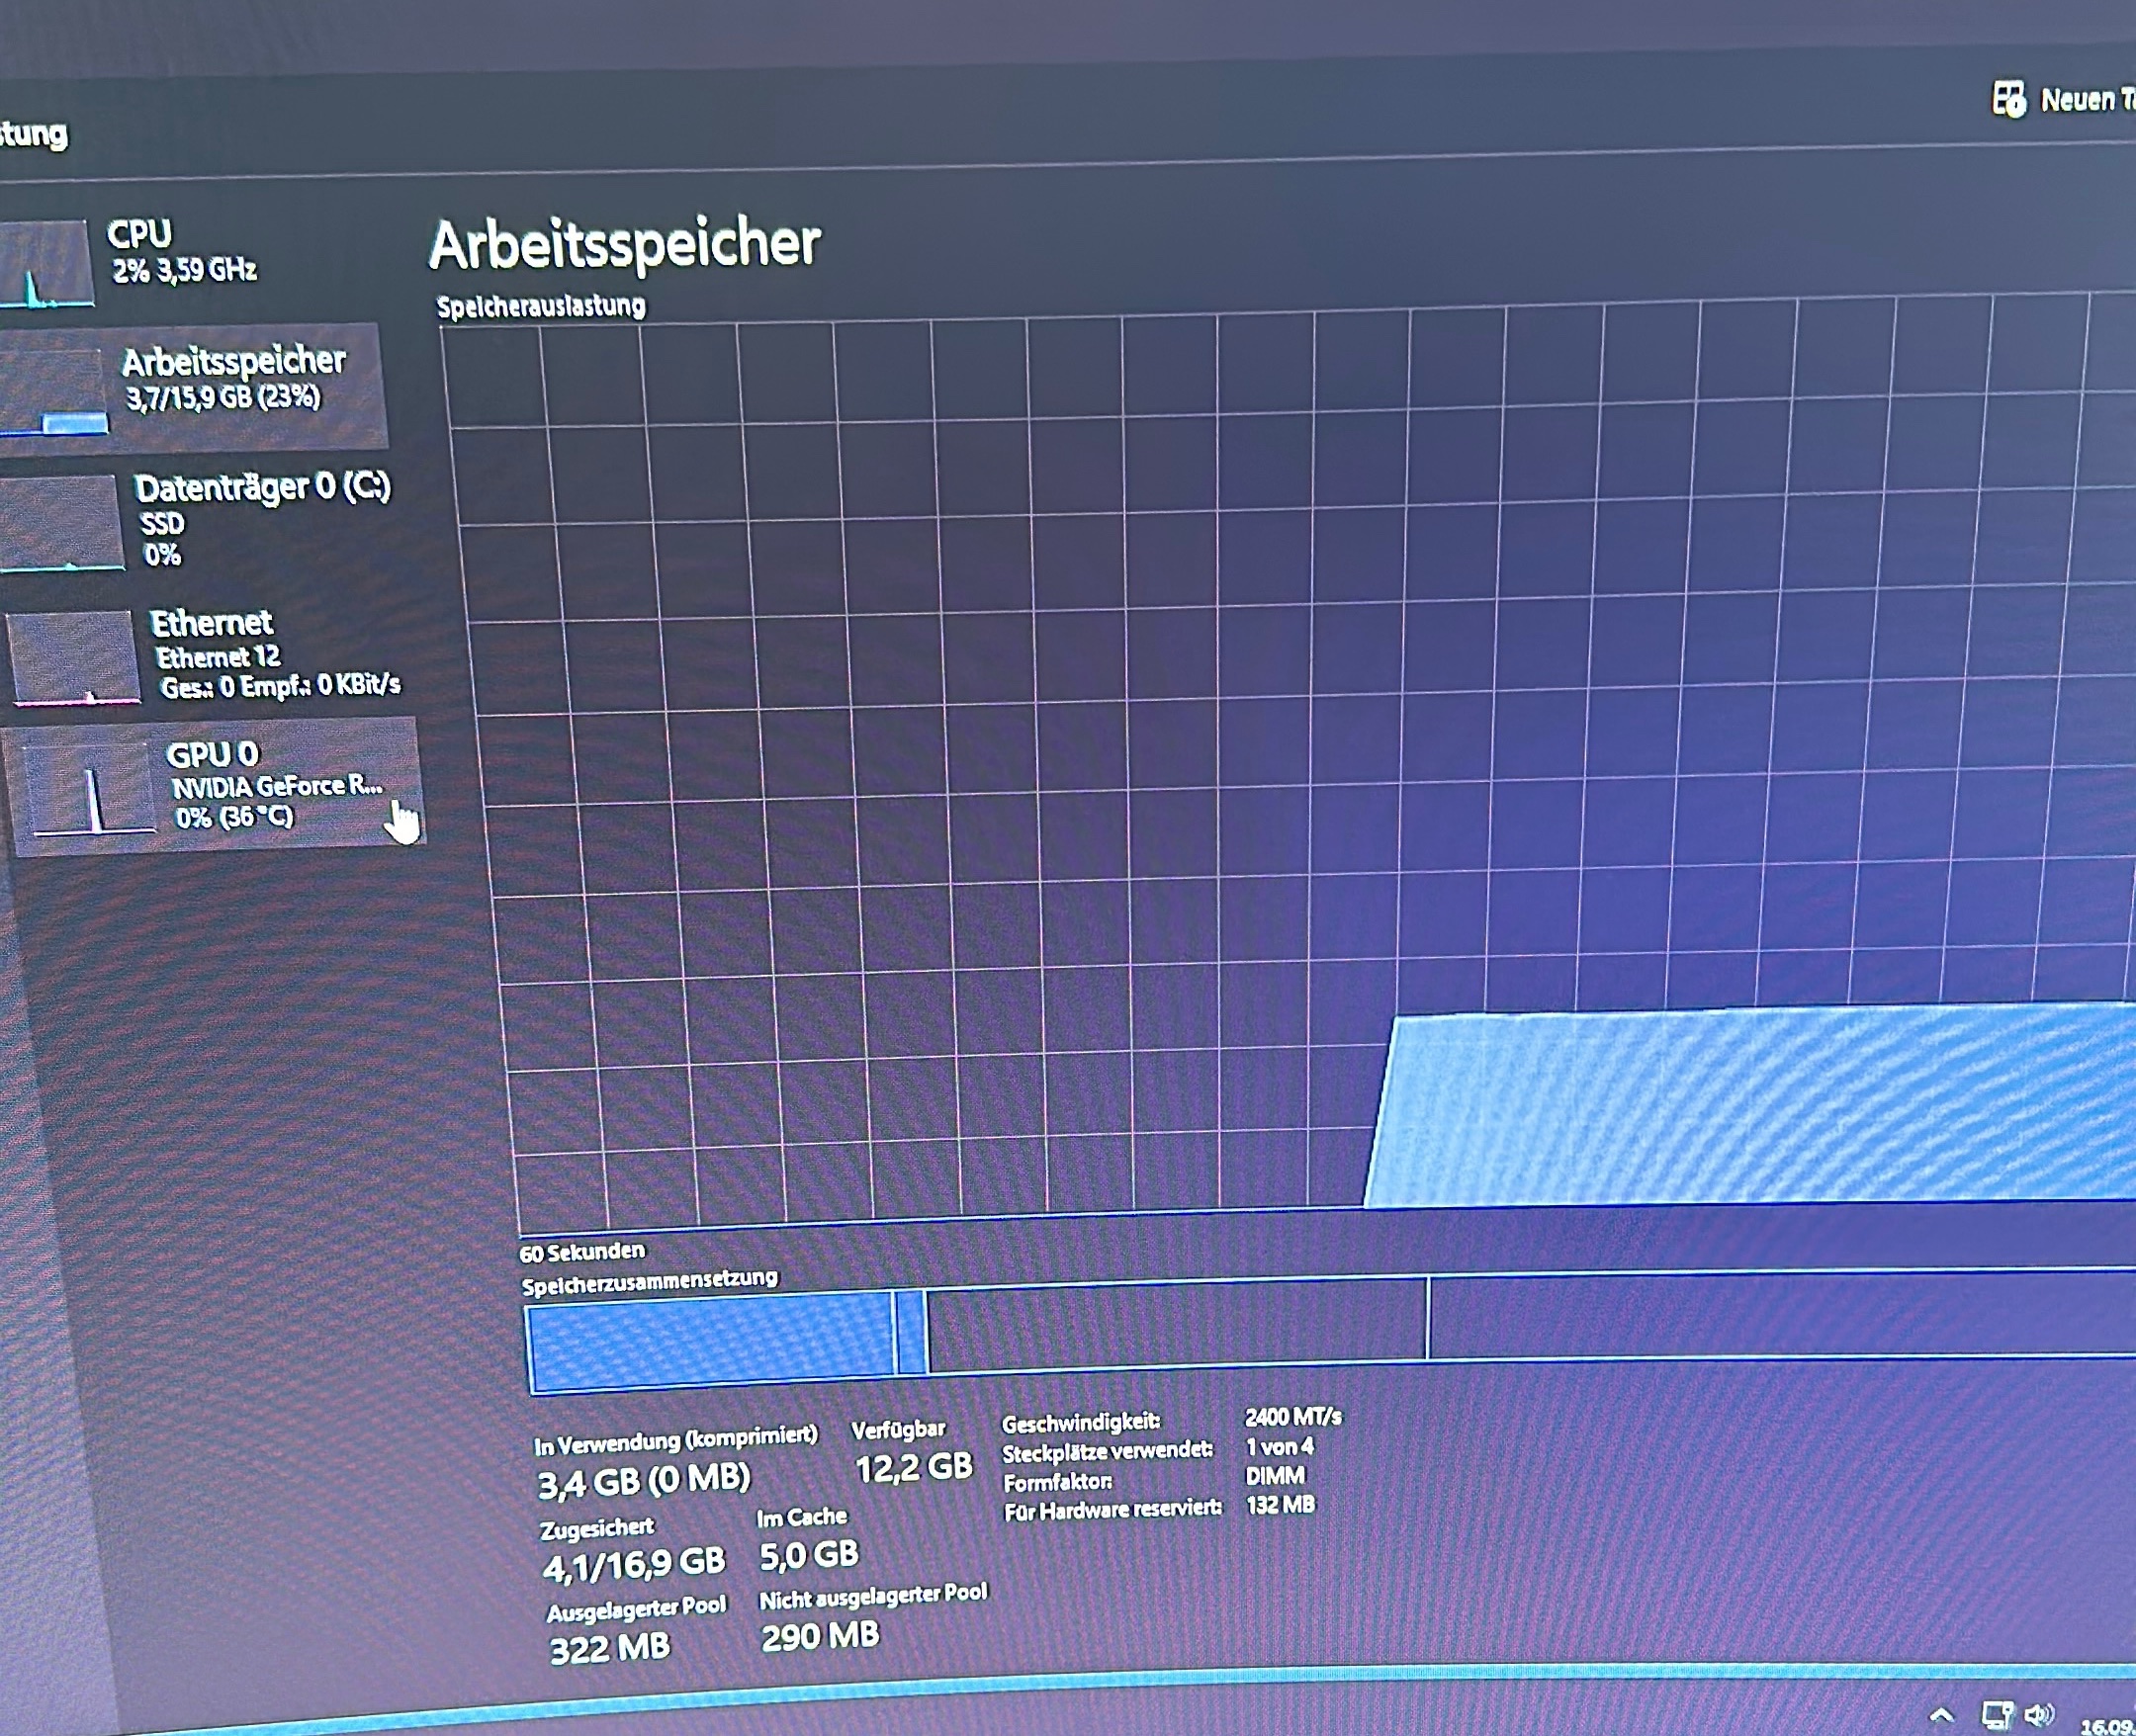Click the GPU 0 mini spike graph
Image resolution: width=2136 pixels, height=1736 pixels.
(90, 791)
